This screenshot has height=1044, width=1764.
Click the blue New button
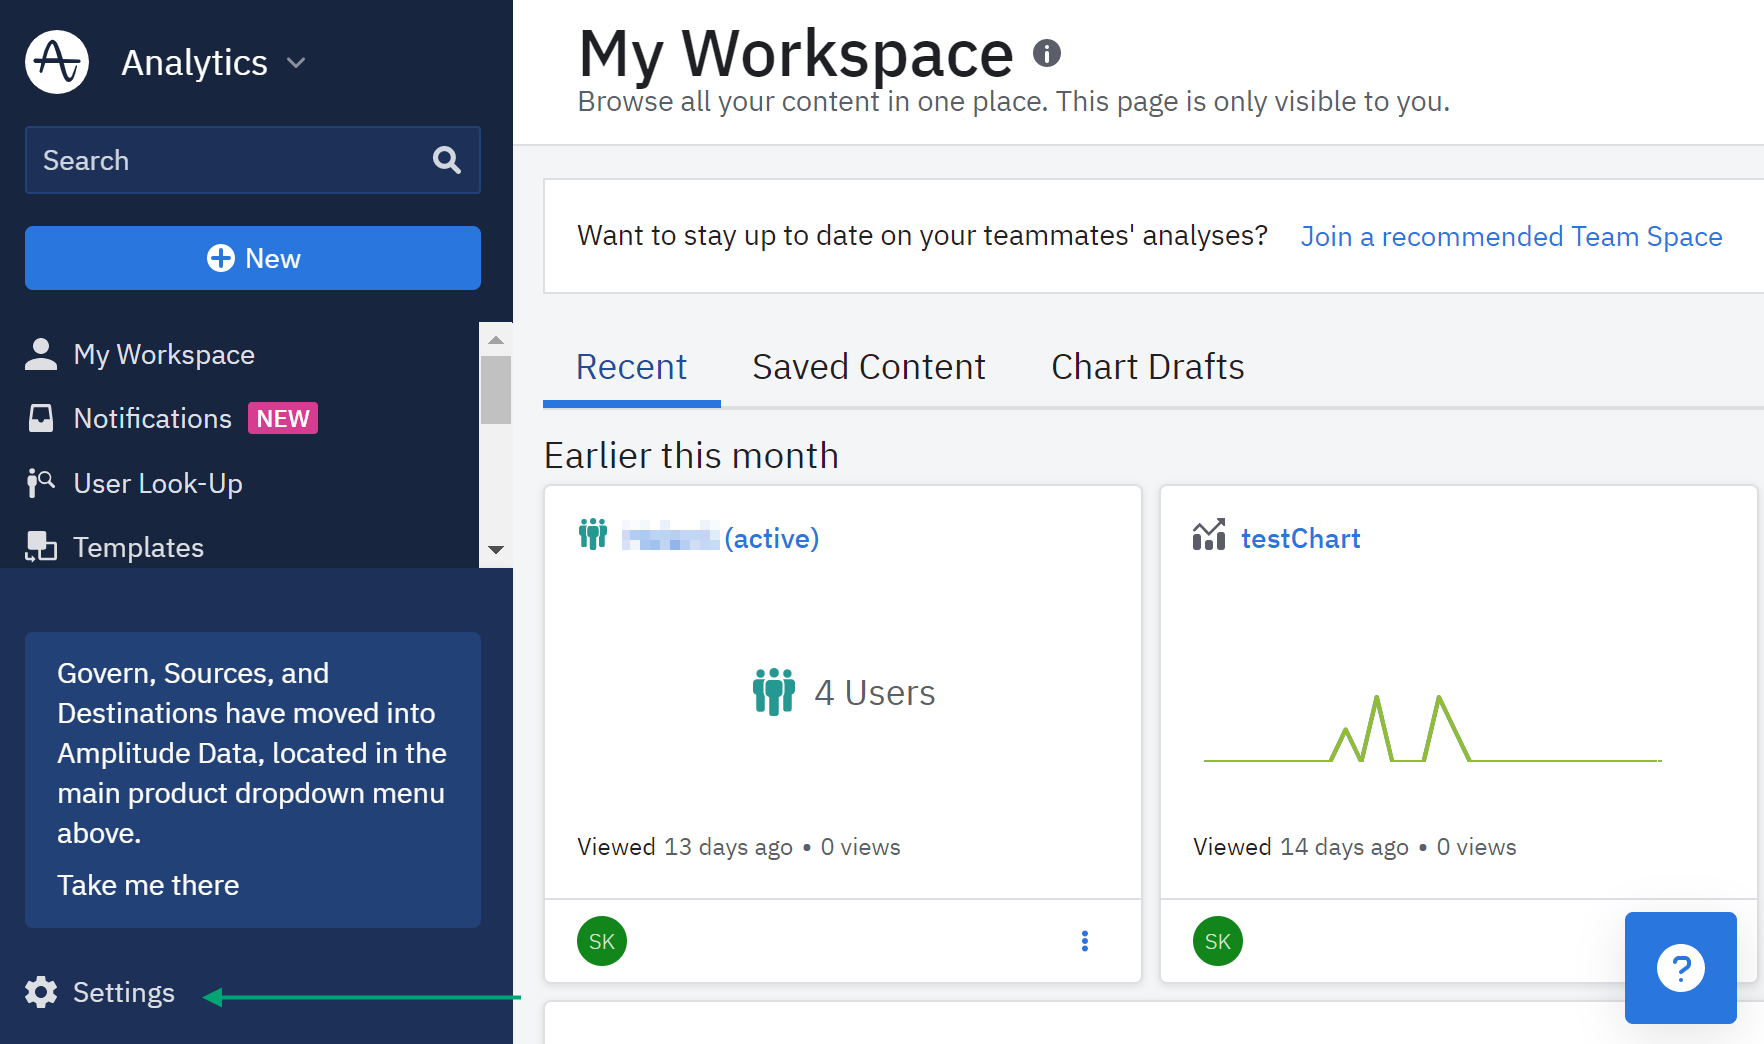click(x=253, y=258)
